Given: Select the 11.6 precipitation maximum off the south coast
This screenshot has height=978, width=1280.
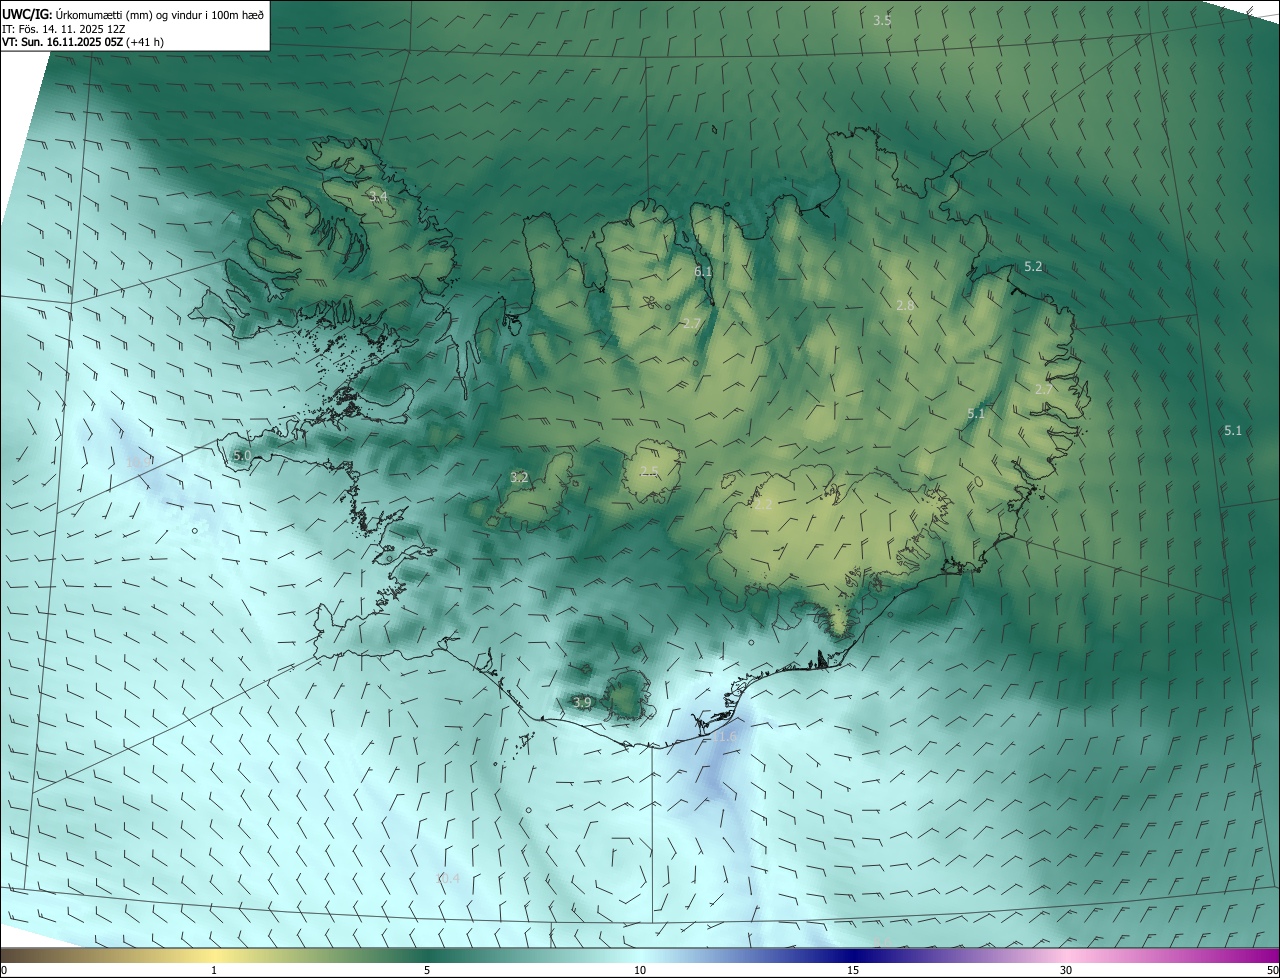Looking at the screenshot, I should pos(725,736).
